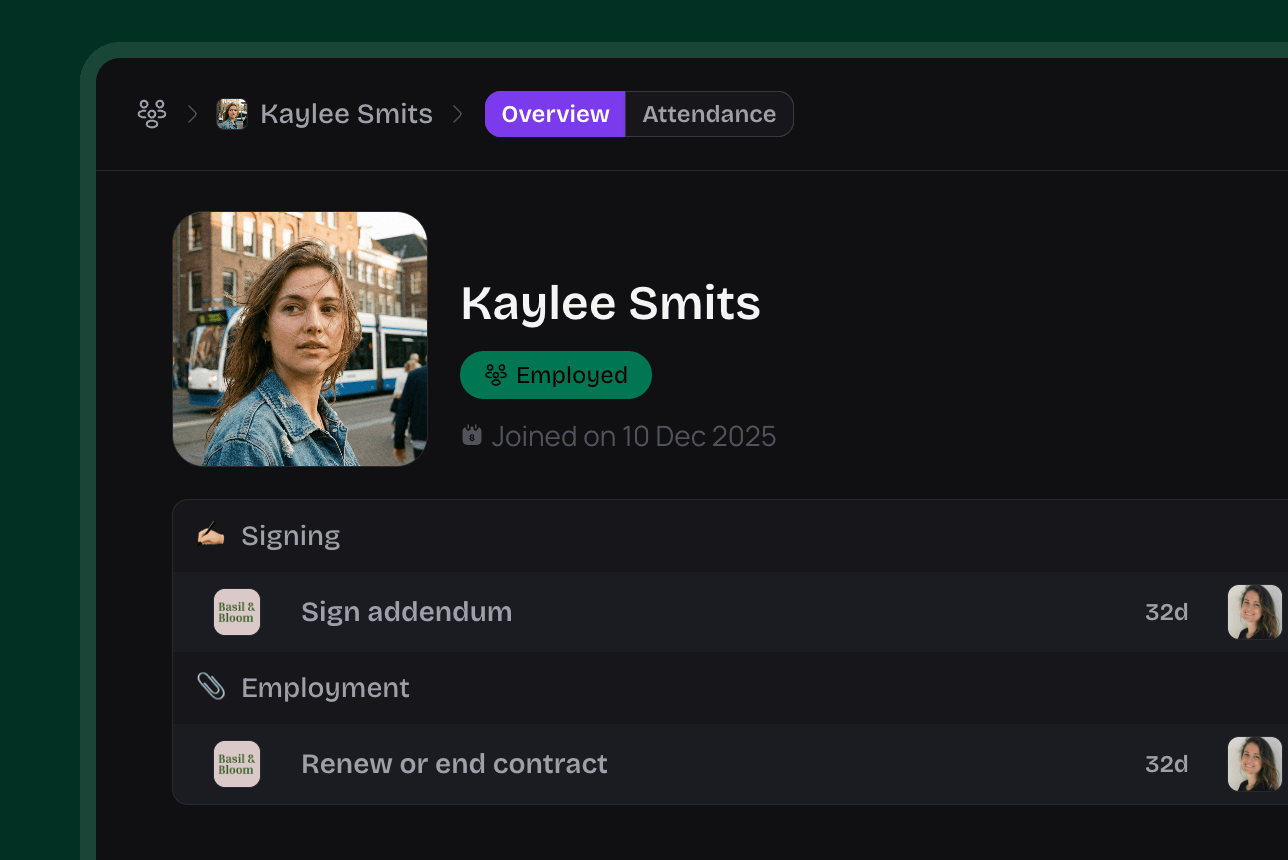Screen dimensions: 1288x860
Task: Click the assignee avatar on the Renew contract row
Action: tap(1254, 764)
